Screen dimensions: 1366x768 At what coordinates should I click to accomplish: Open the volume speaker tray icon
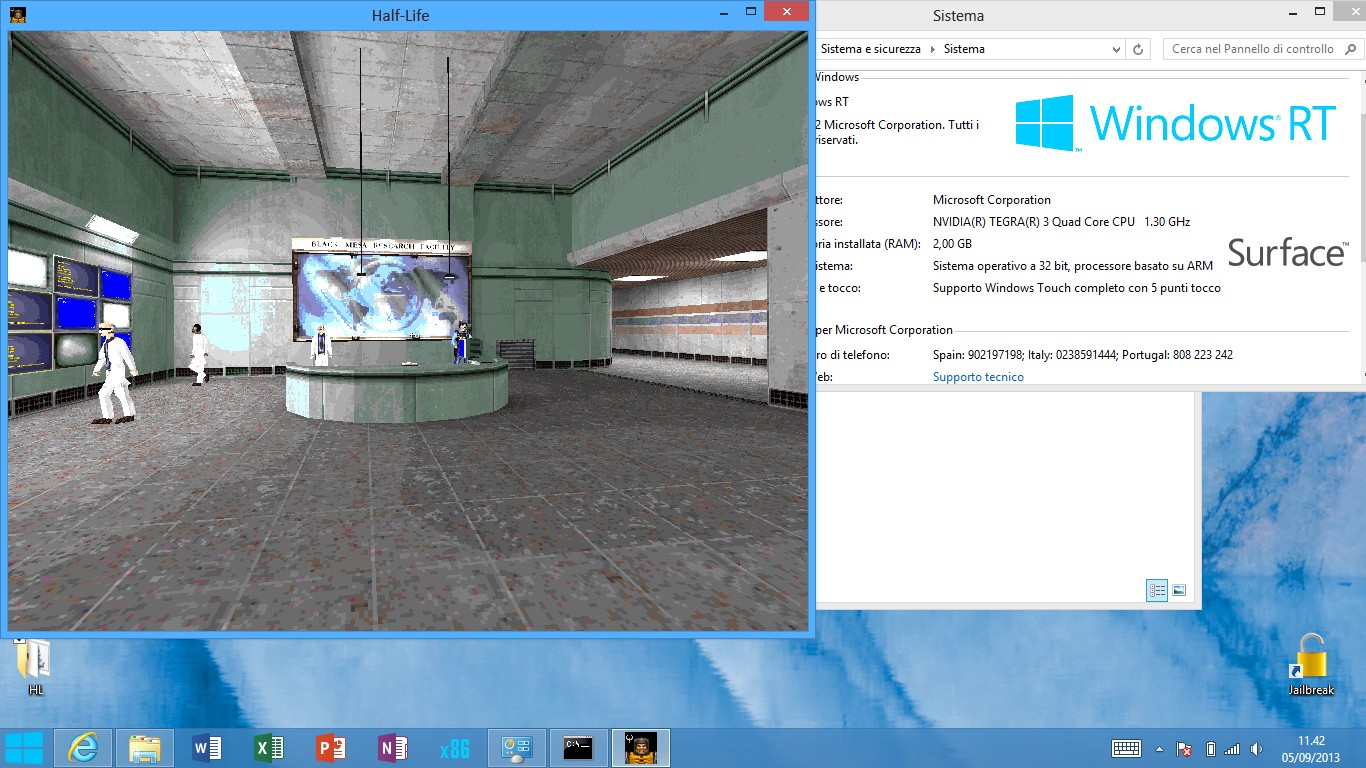(x=1255, y=749)
